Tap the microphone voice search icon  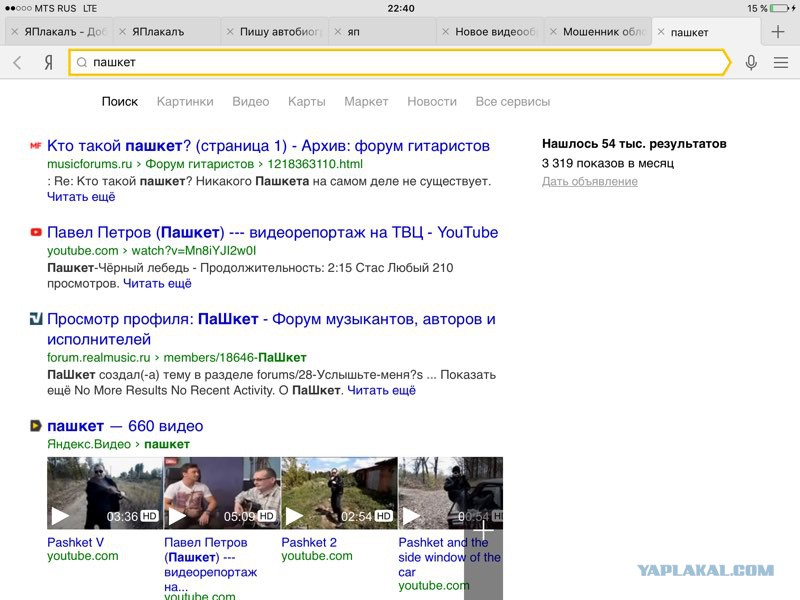751,62
